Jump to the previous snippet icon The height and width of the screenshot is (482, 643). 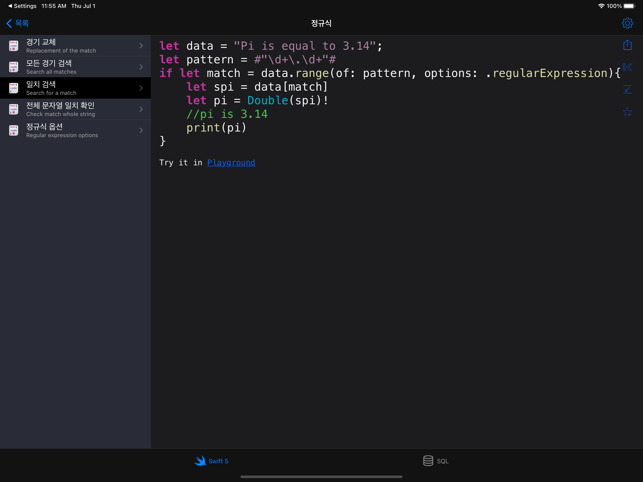tap(627, 67)
